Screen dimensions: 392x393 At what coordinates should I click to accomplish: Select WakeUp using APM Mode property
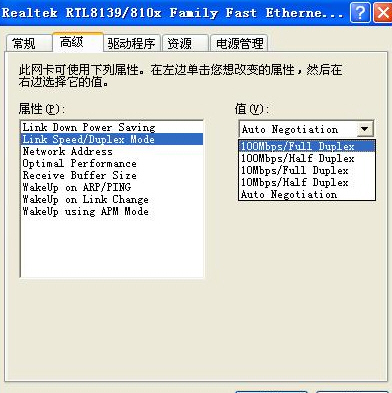tap(112, 211)
